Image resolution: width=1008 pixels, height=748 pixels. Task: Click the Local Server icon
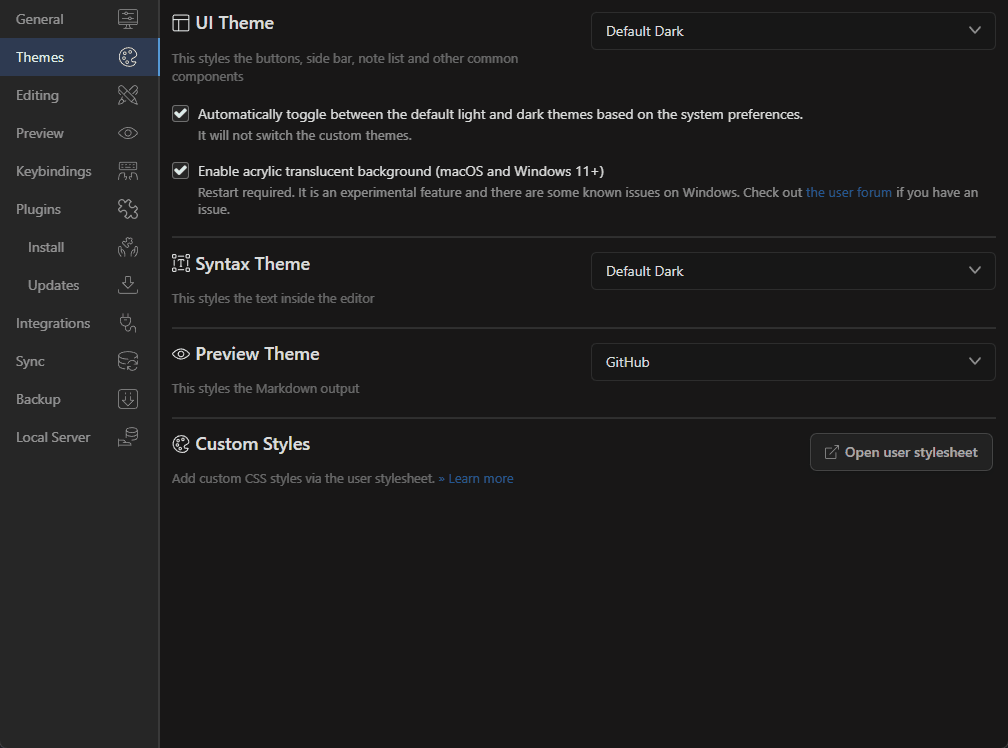coord(128,437)
